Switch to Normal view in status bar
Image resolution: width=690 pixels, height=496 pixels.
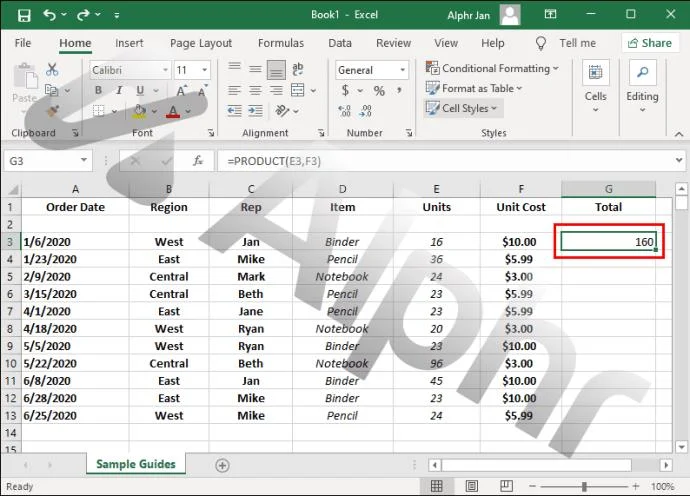click(x=436, y=486)
